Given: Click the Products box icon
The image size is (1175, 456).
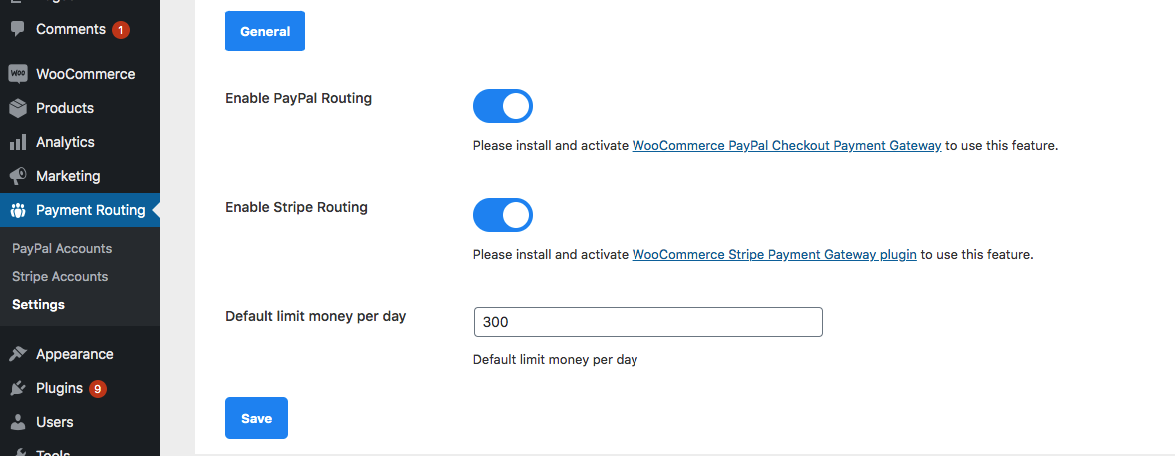Looking at the screenshot, I should [17, 108].
